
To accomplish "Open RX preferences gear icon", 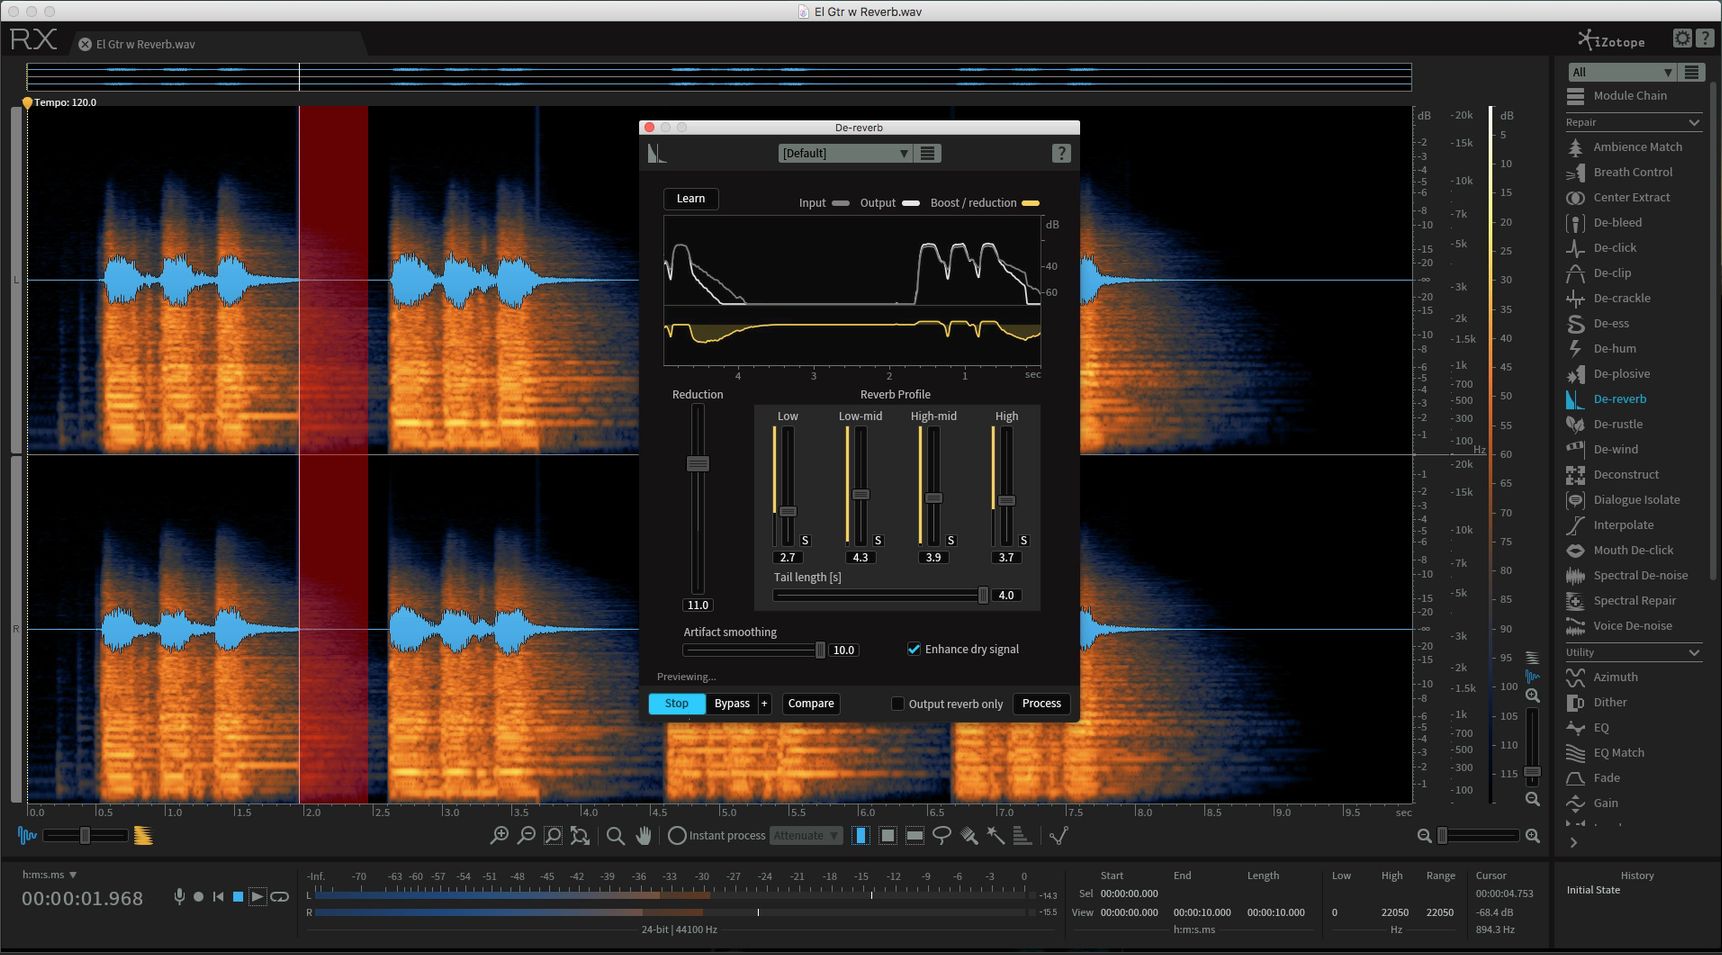I will point(1682,39).
